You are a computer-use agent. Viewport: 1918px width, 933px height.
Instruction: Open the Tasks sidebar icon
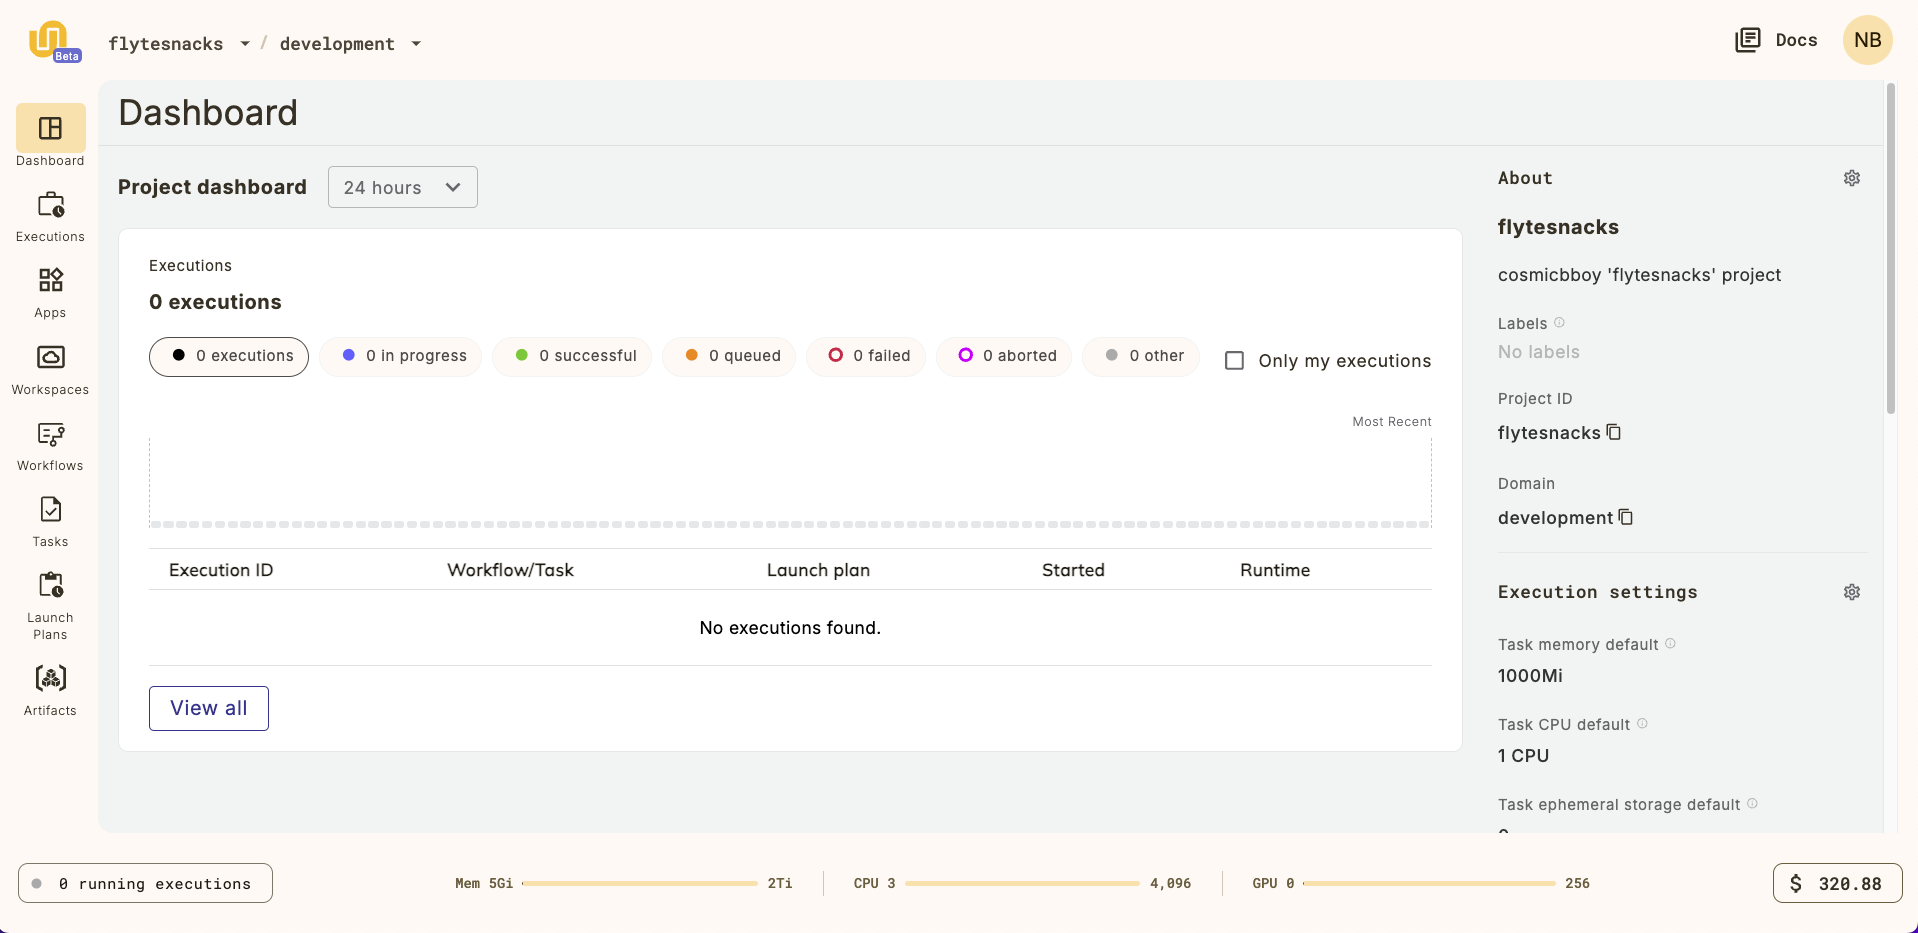[50, 509]
